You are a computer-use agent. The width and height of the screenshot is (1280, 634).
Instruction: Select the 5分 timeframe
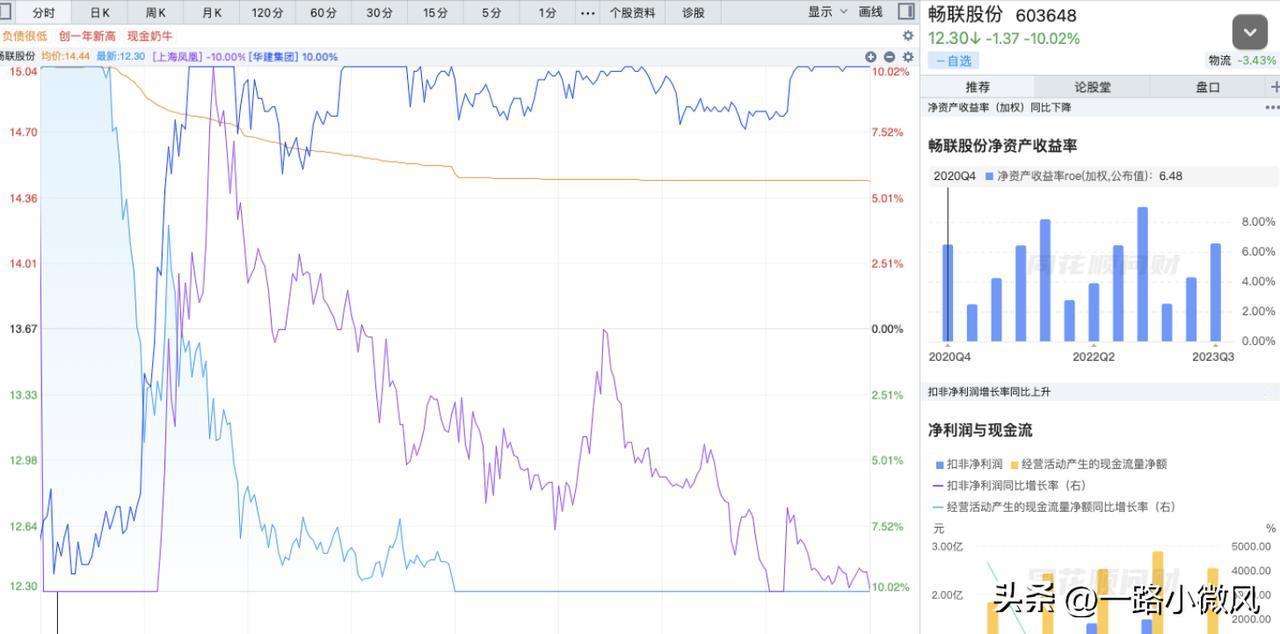tap(491, 13)
